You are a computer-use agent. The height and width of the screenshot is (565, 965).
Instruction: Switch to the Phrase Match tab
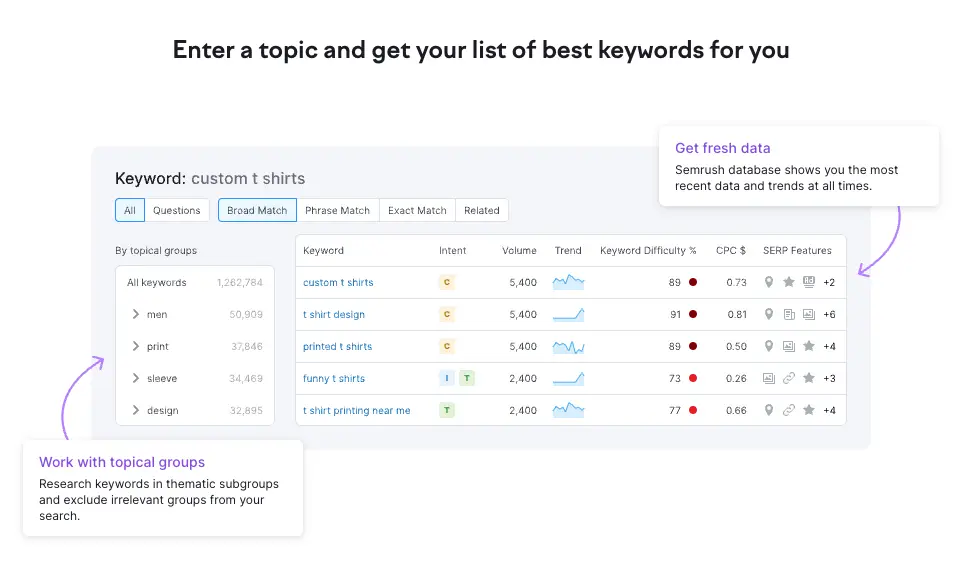(x=337, y=210)
